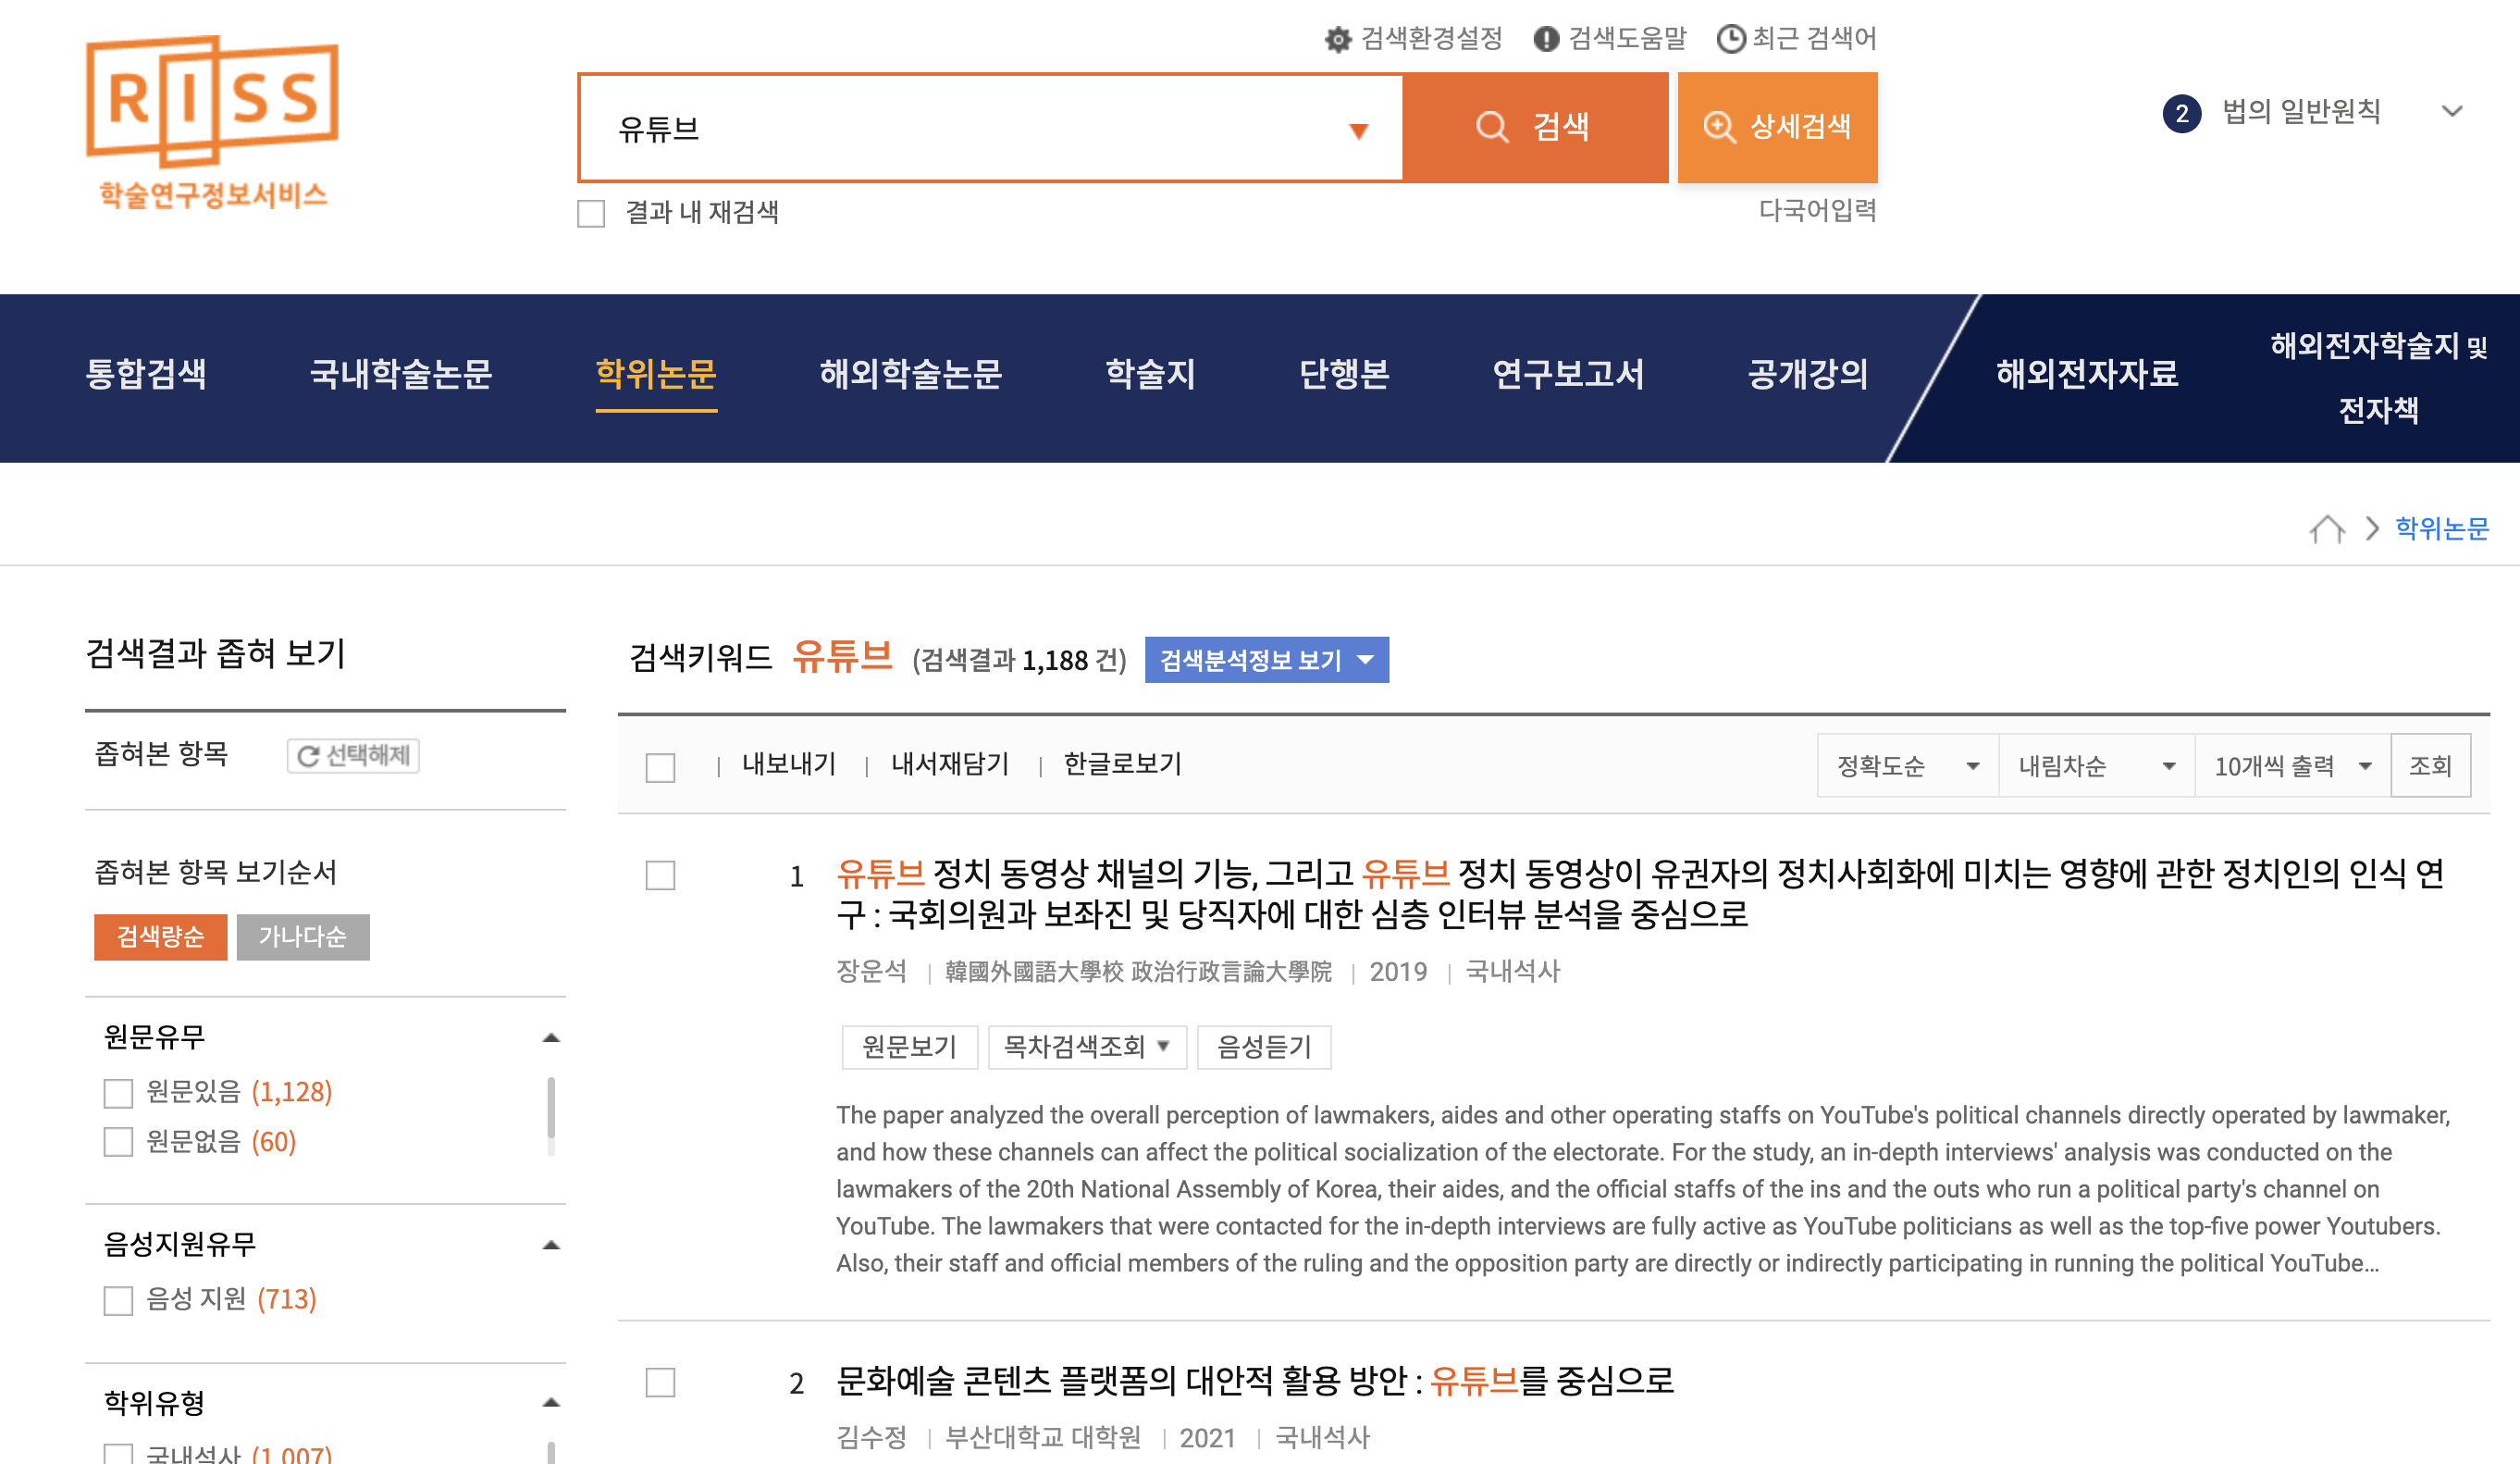Reset narrowed filters with refresh icon

coord(353,756)
